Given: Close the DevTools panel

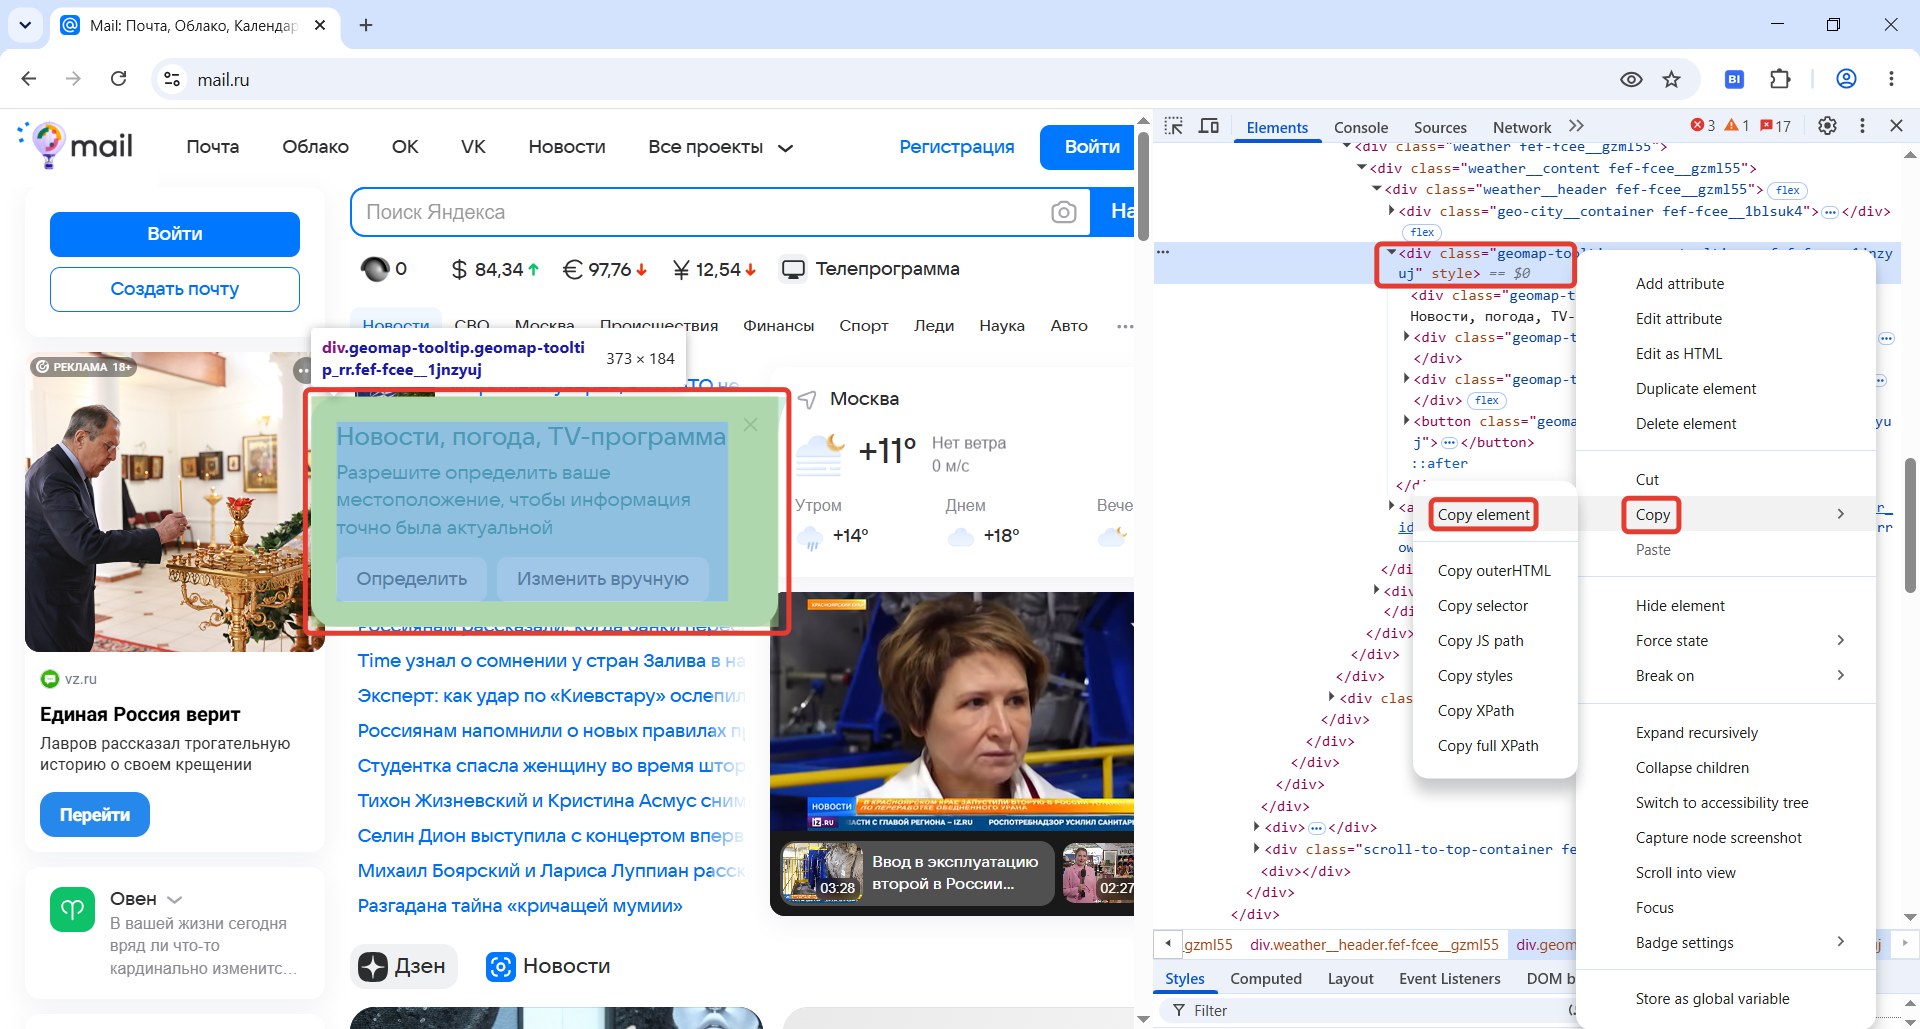Looking at the screenshot, I should [1896, 126].
